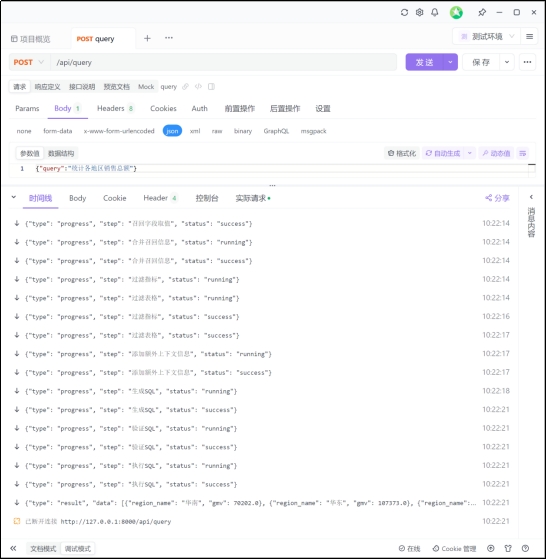Copy link icon next to query name
The height and width of the screenshot is (559, 547).
point(185,87)
